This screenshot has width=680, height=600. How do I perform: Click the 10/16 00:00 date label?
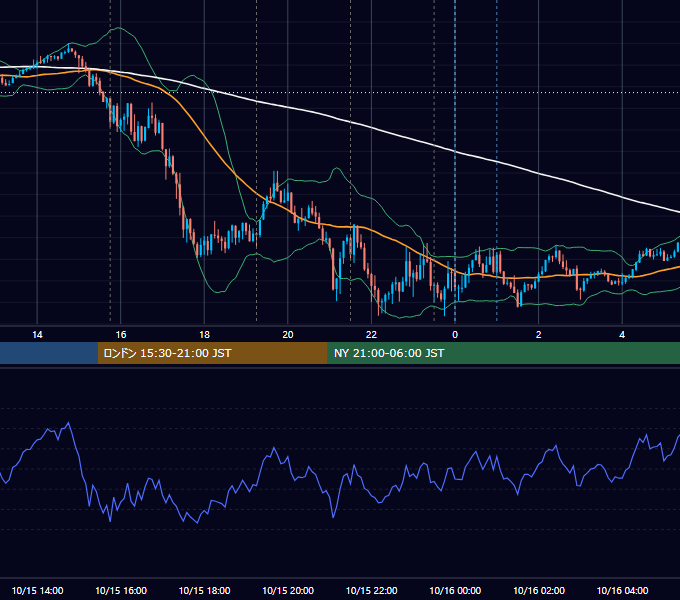tap(455, 590)
